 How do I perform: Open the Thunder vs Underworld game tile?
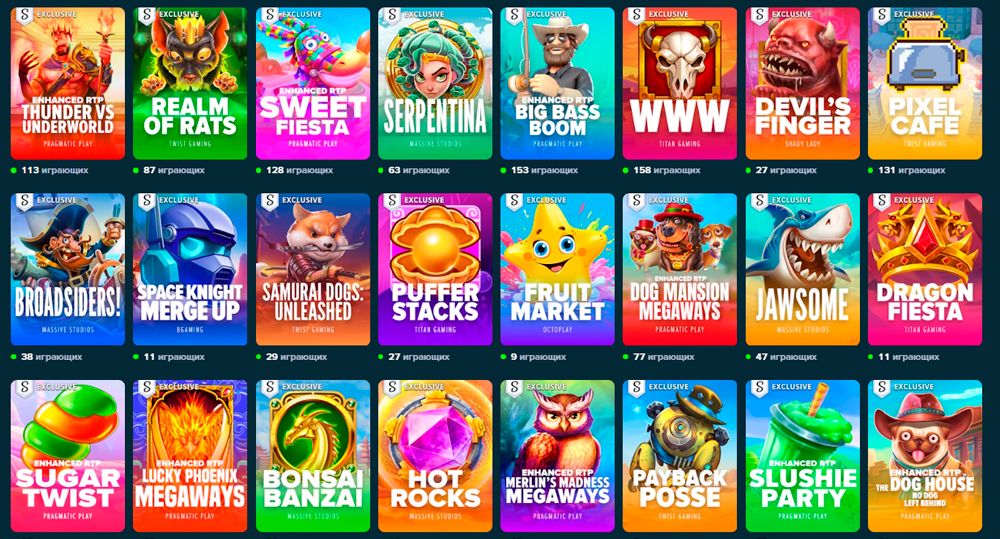click(68, 84)
